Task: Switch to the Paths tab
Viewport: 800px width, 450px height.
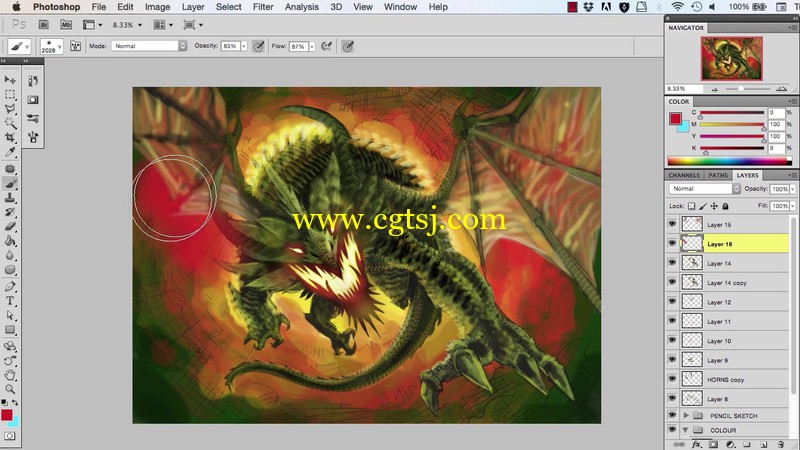Action: tap(718, 175)
